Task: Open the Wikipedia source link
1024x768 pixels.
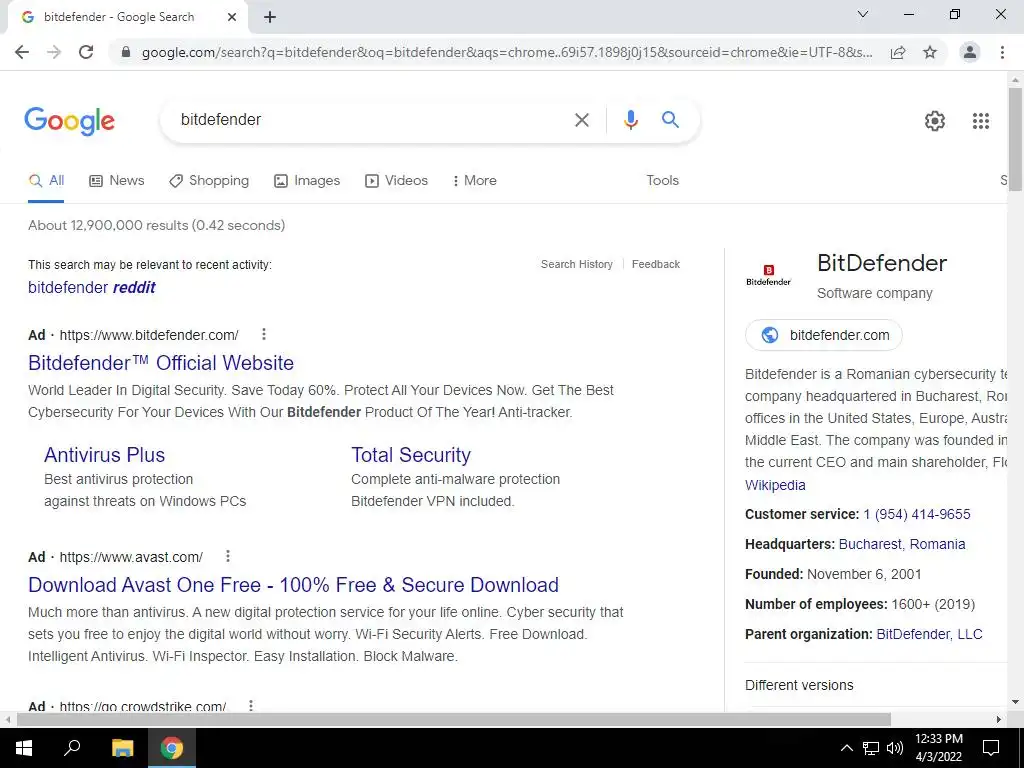Action: 775,485
